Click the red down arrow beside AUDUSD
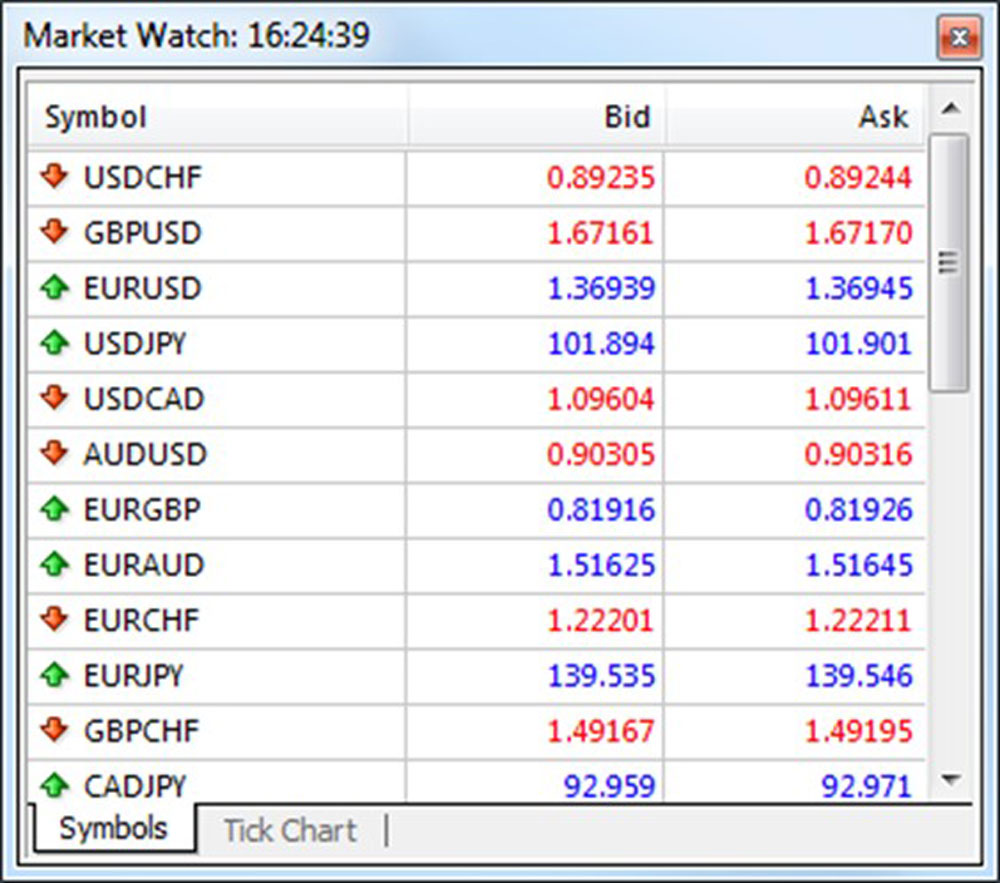 (55, 454)
